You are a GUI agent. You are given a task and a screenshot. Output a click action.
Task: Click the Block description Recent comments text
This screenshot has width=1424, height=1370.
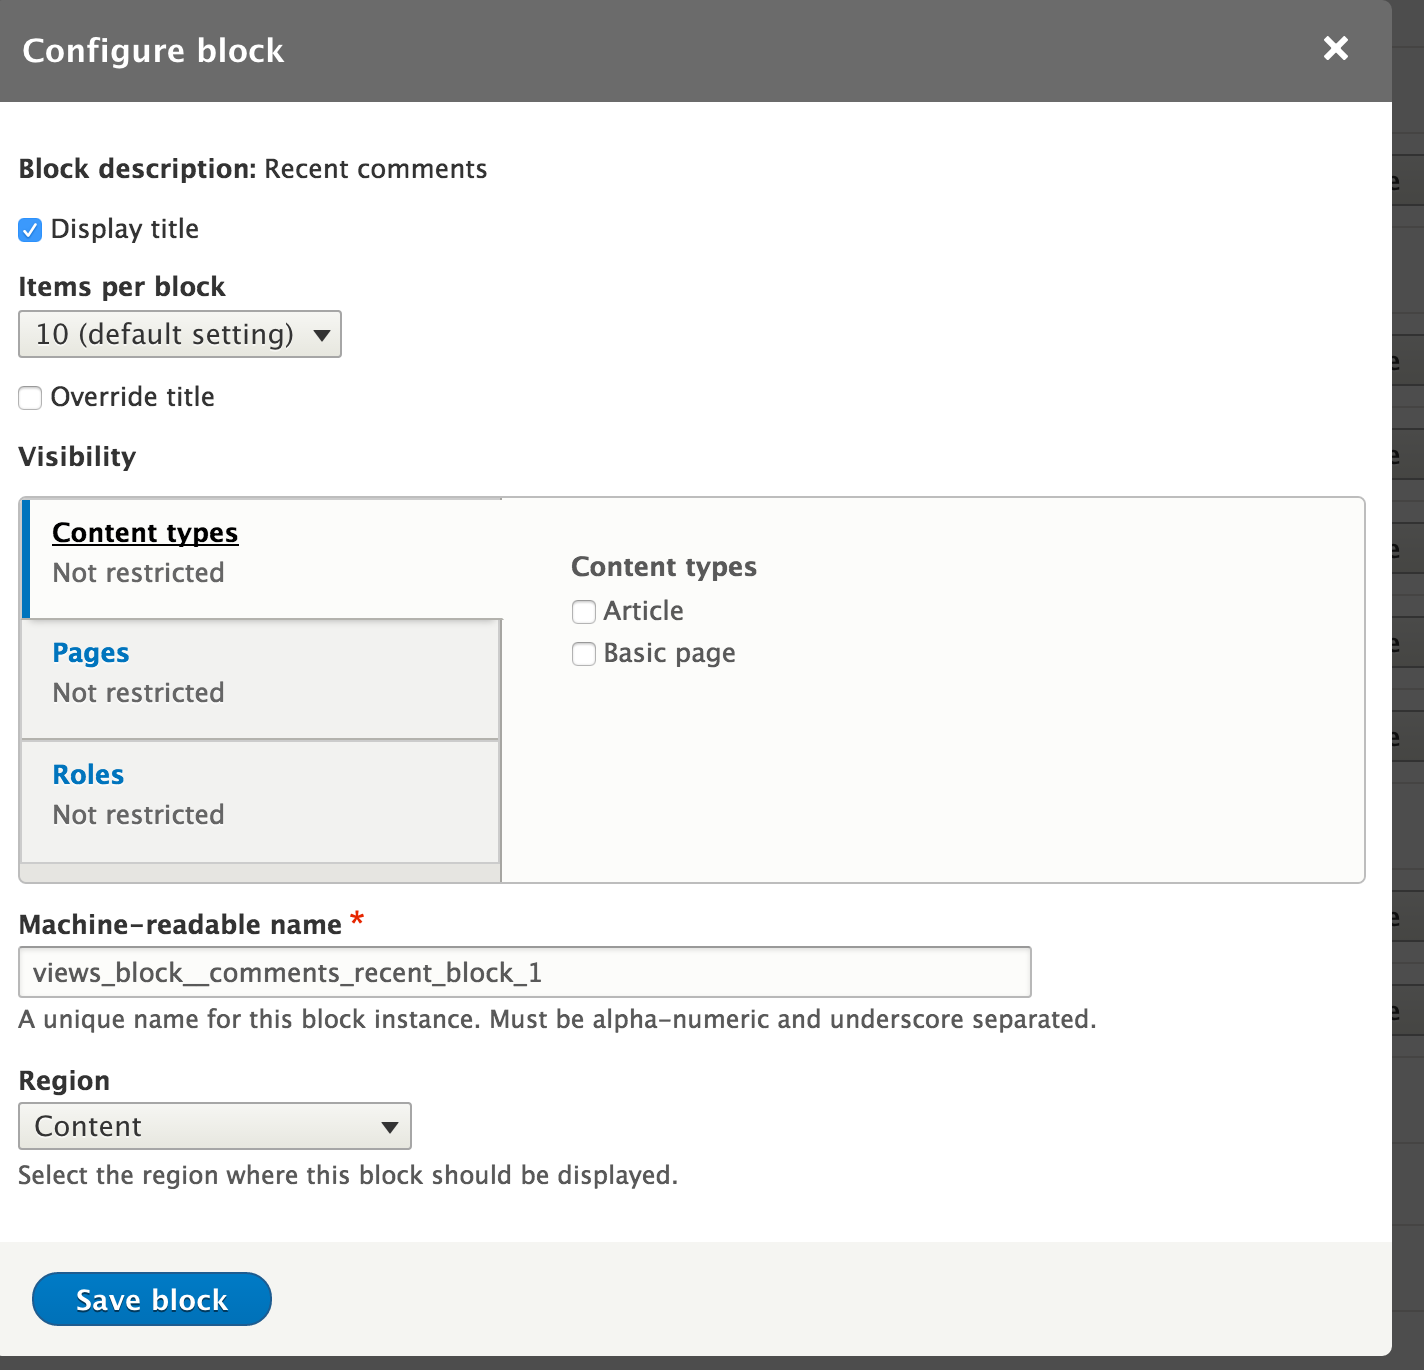coord(253,169)
